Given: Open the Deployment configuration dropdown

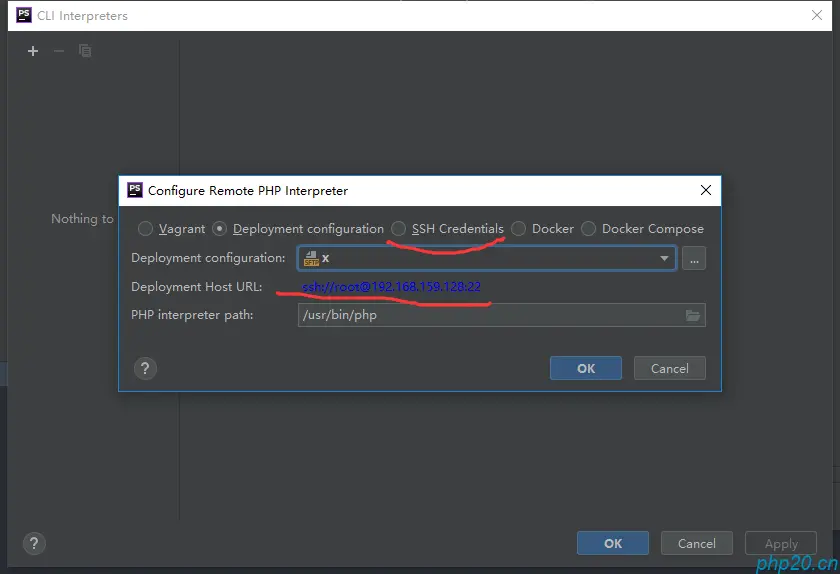Looking at the screenshot, I should coord(486,258).
